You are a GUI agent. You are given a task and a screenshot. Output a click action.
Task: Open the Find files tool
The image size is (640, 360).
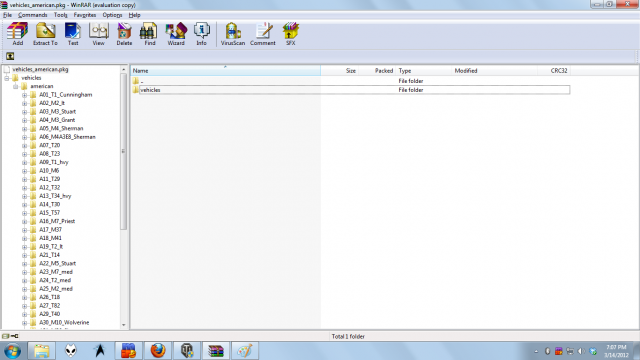point(150,34)
